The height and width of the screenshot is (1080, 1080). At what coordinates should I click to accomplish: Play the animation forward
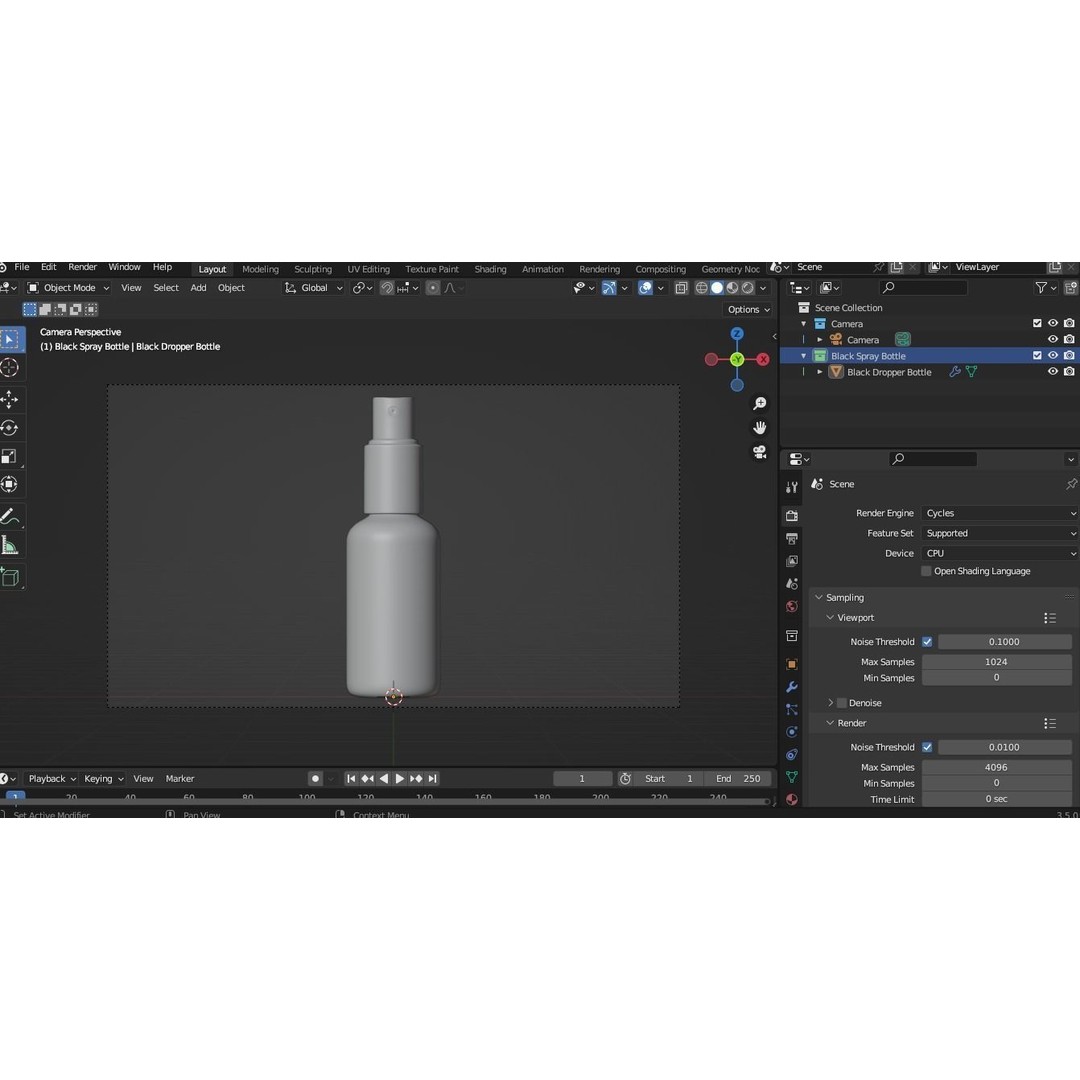coord(400,779)
